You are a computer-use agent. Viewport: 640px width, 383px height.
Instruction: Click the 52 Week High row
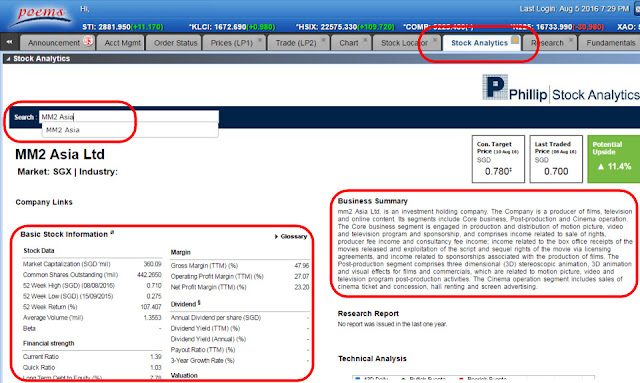[92, 285]
